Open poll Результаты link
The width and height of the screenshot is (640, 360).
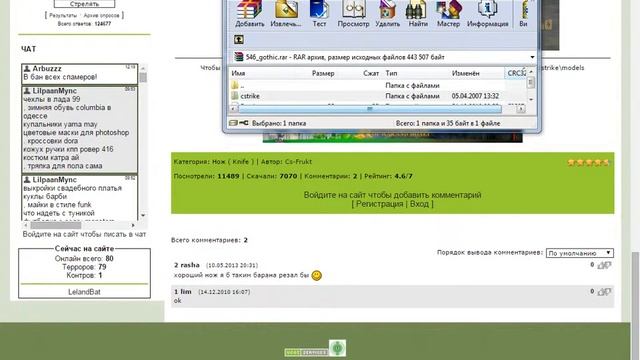coord(63,16)
